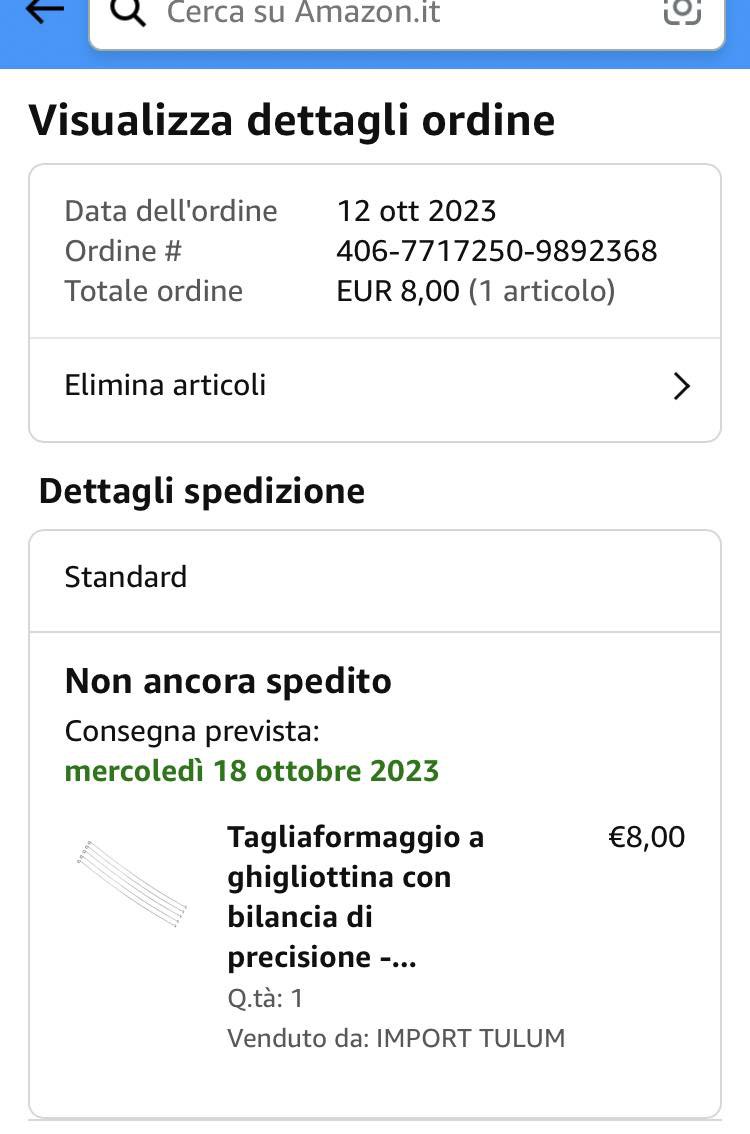Open the camera lens scan icon

pyautogui.click(x=682, y=10)
